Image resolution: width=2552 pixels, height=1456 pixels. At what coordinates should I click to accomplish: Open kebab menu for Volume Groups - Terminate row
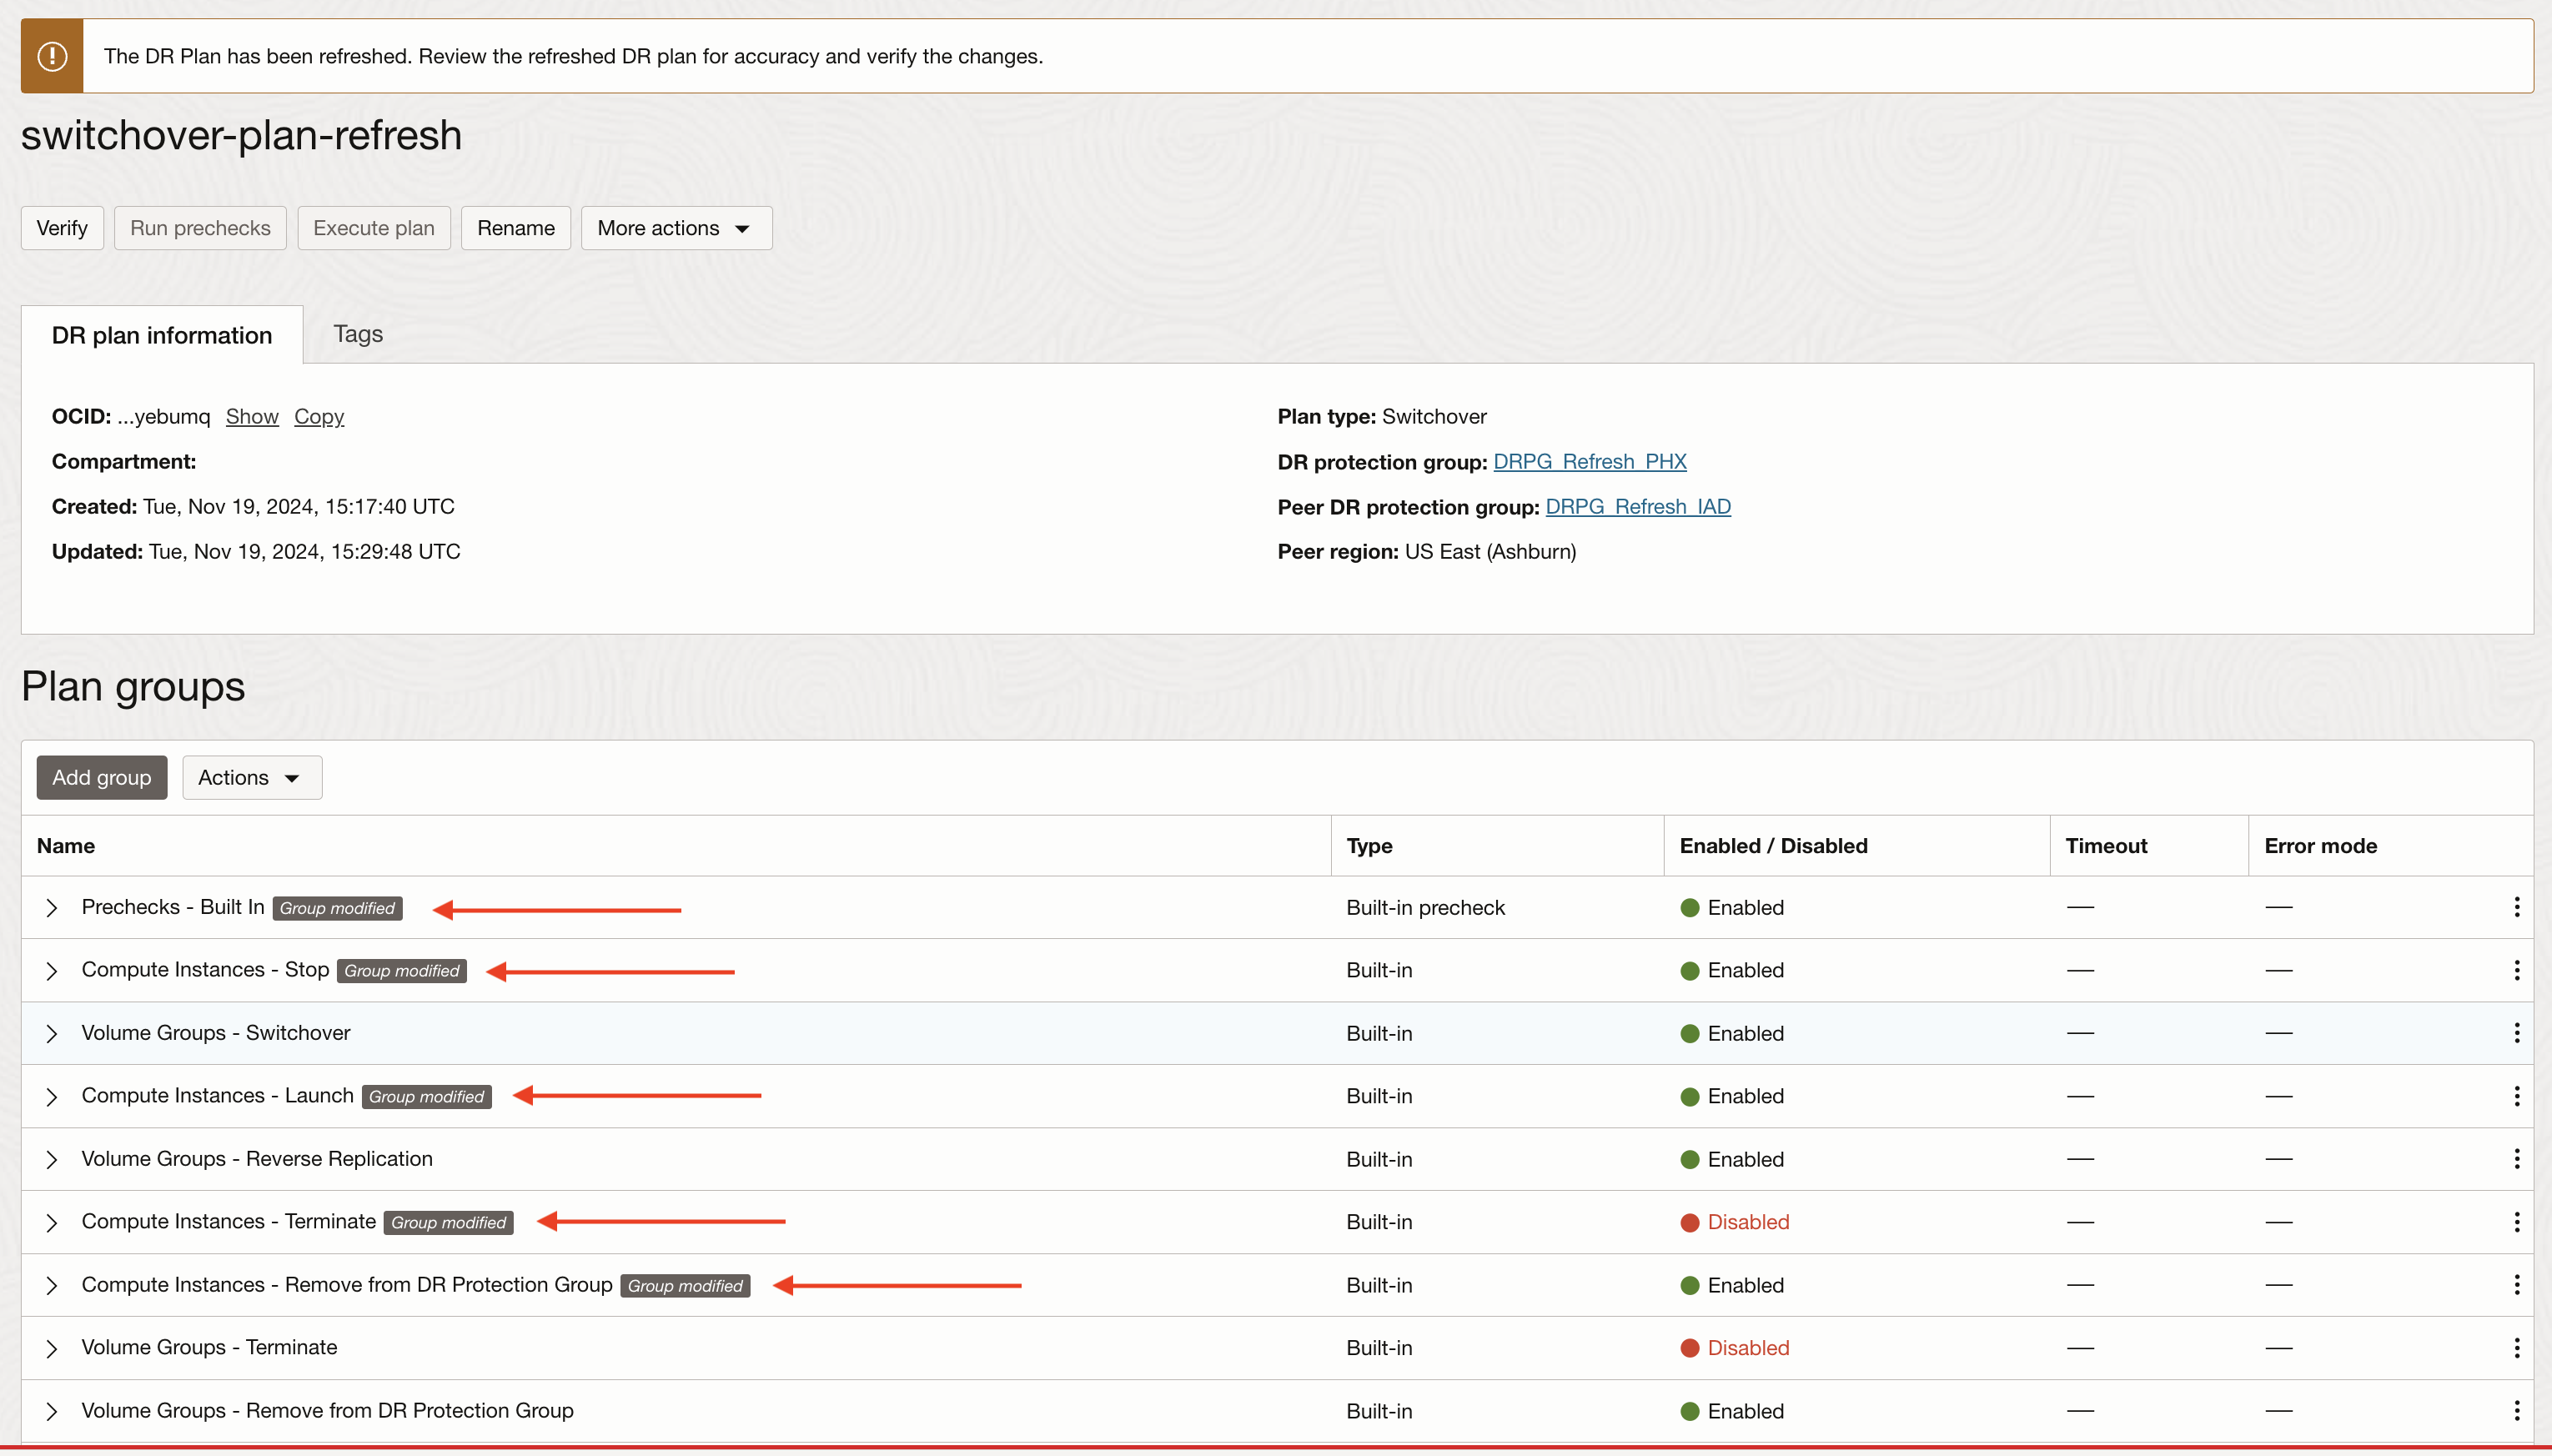pos(2516,1348)
